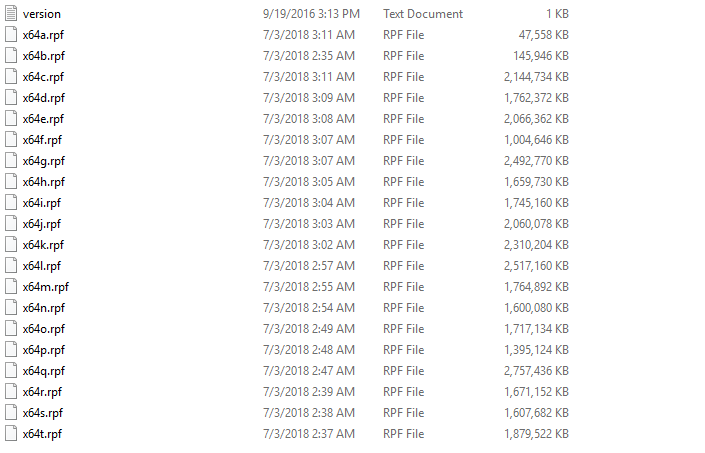Select the x64d.rpf file name
This screenshot has height=453, width=705.
click(44, 98)
